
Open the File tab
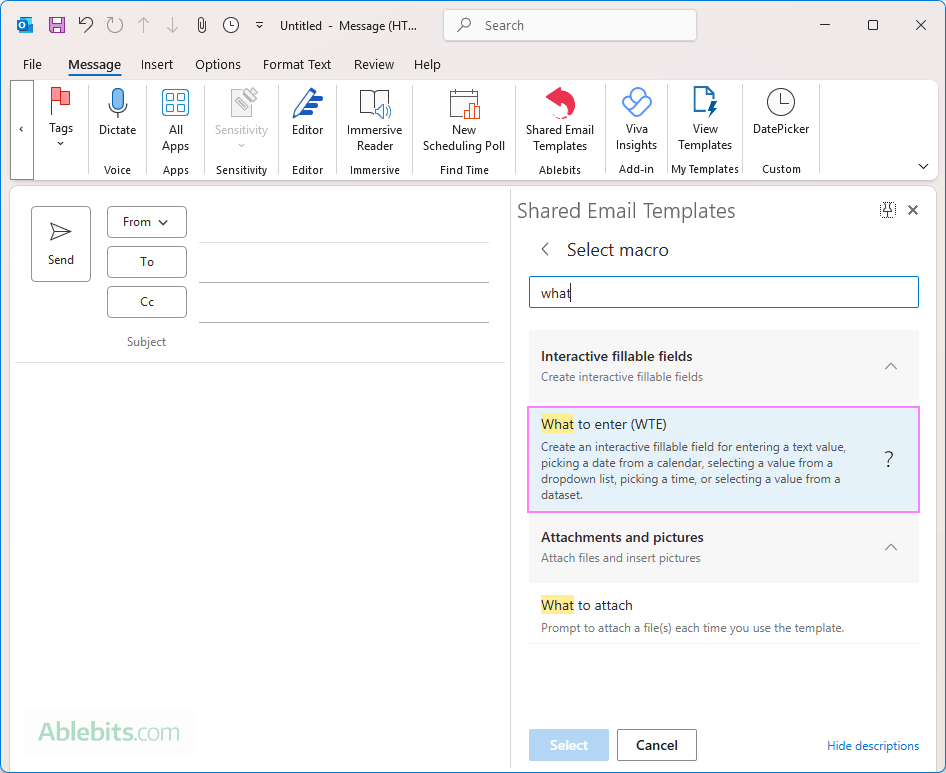(x=32, y=65)
